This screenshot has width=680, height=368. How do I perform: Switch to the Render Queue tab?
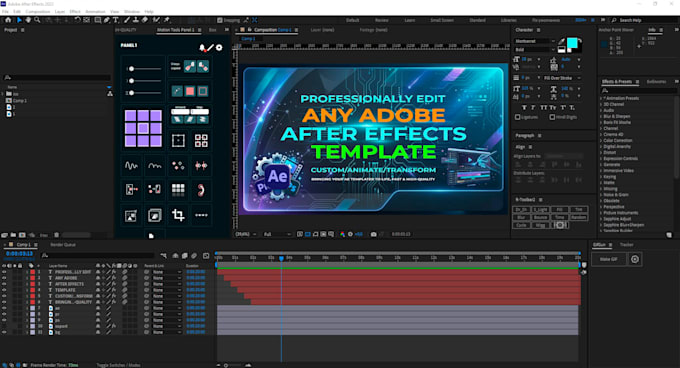[63, 245]
